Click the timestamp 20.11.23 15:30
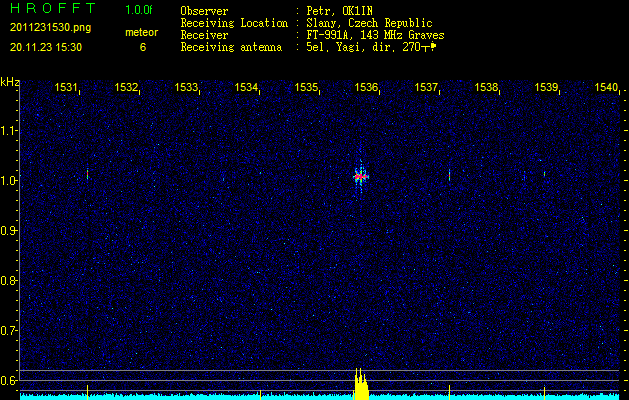 coord(46,47)
